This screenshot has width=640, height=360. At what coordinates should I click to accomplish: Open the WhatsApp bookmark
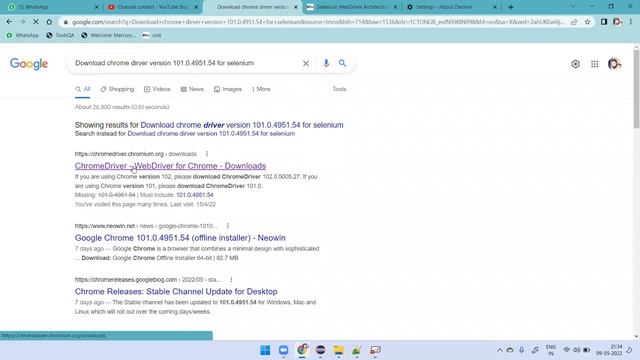22,36
